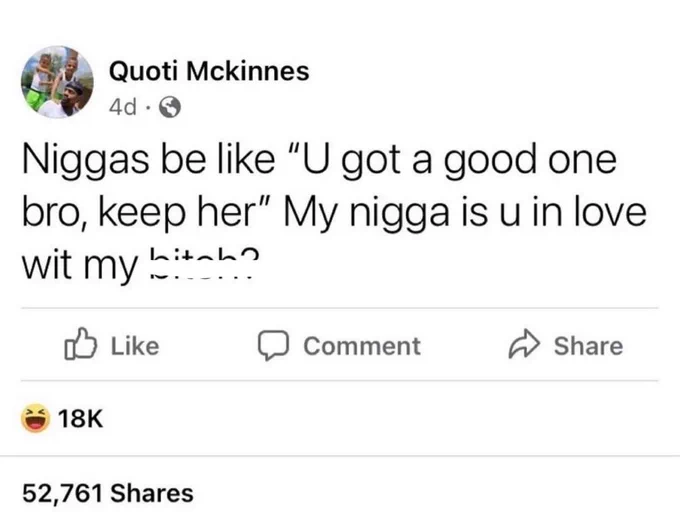Open the Quoti Mckinnes profile picture

tap(57, 84)
